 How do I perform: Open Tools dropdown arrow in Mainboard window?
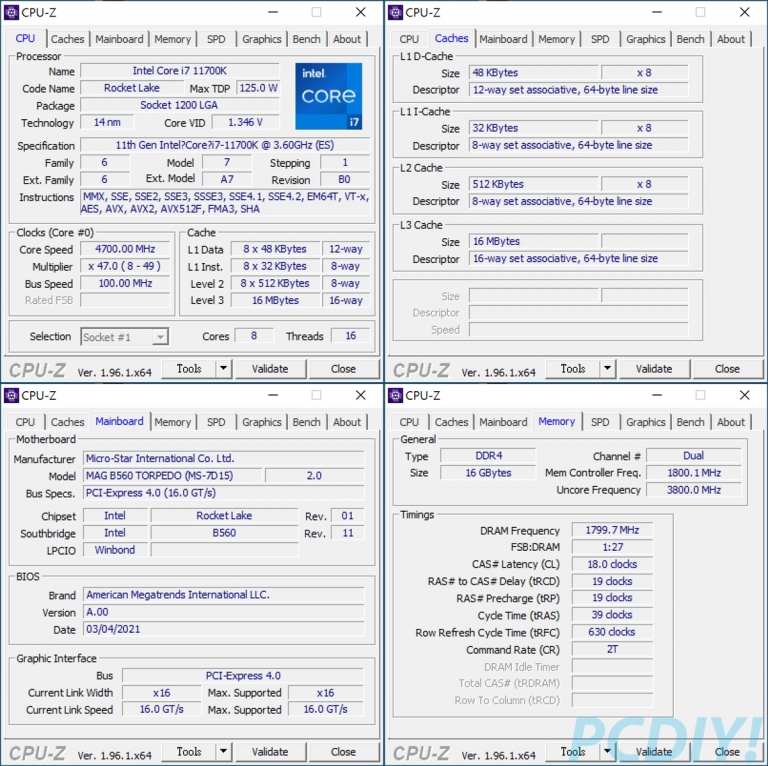[x=223, y=751]
